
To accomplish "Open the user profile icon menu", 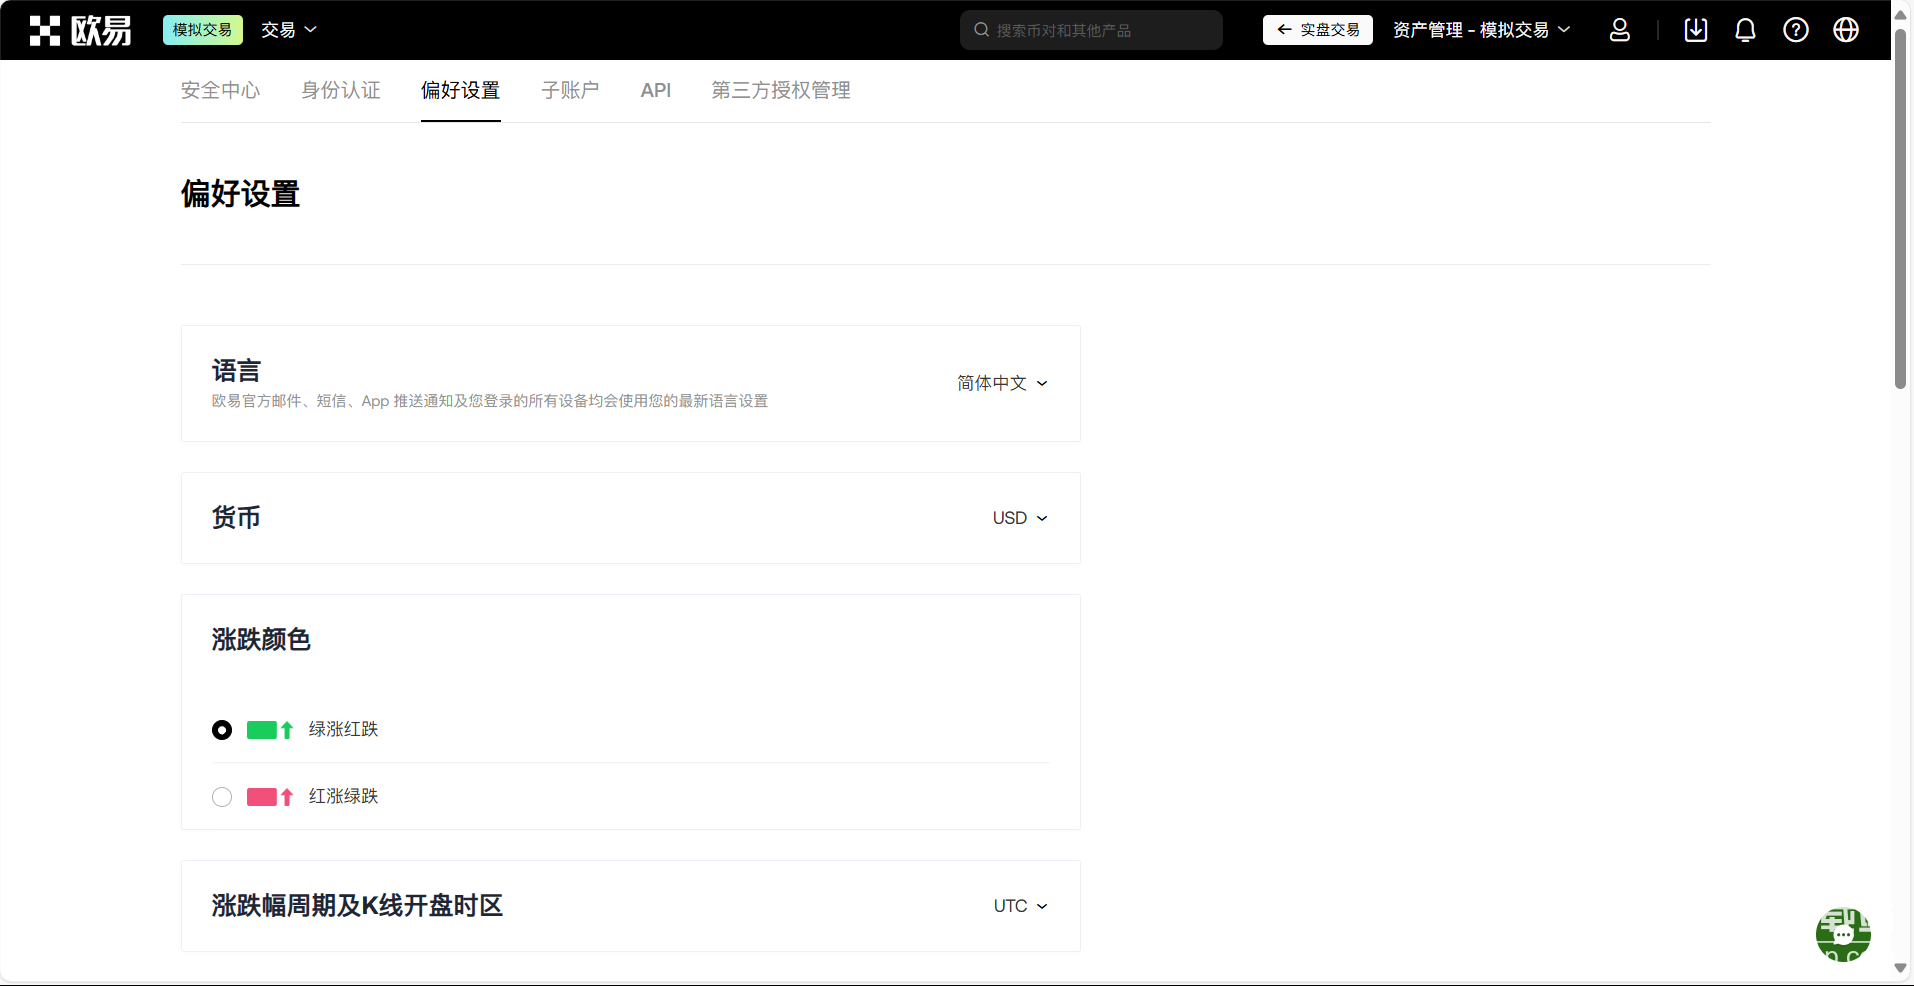I will point(1619,30).
